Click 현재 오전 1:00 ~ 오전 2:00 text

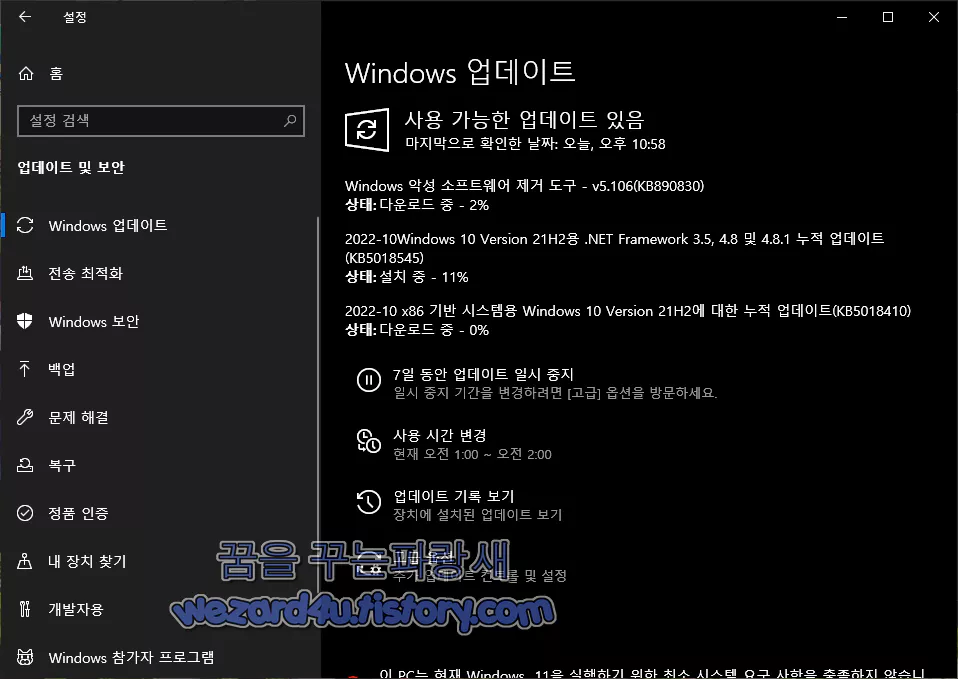(472, 454)
